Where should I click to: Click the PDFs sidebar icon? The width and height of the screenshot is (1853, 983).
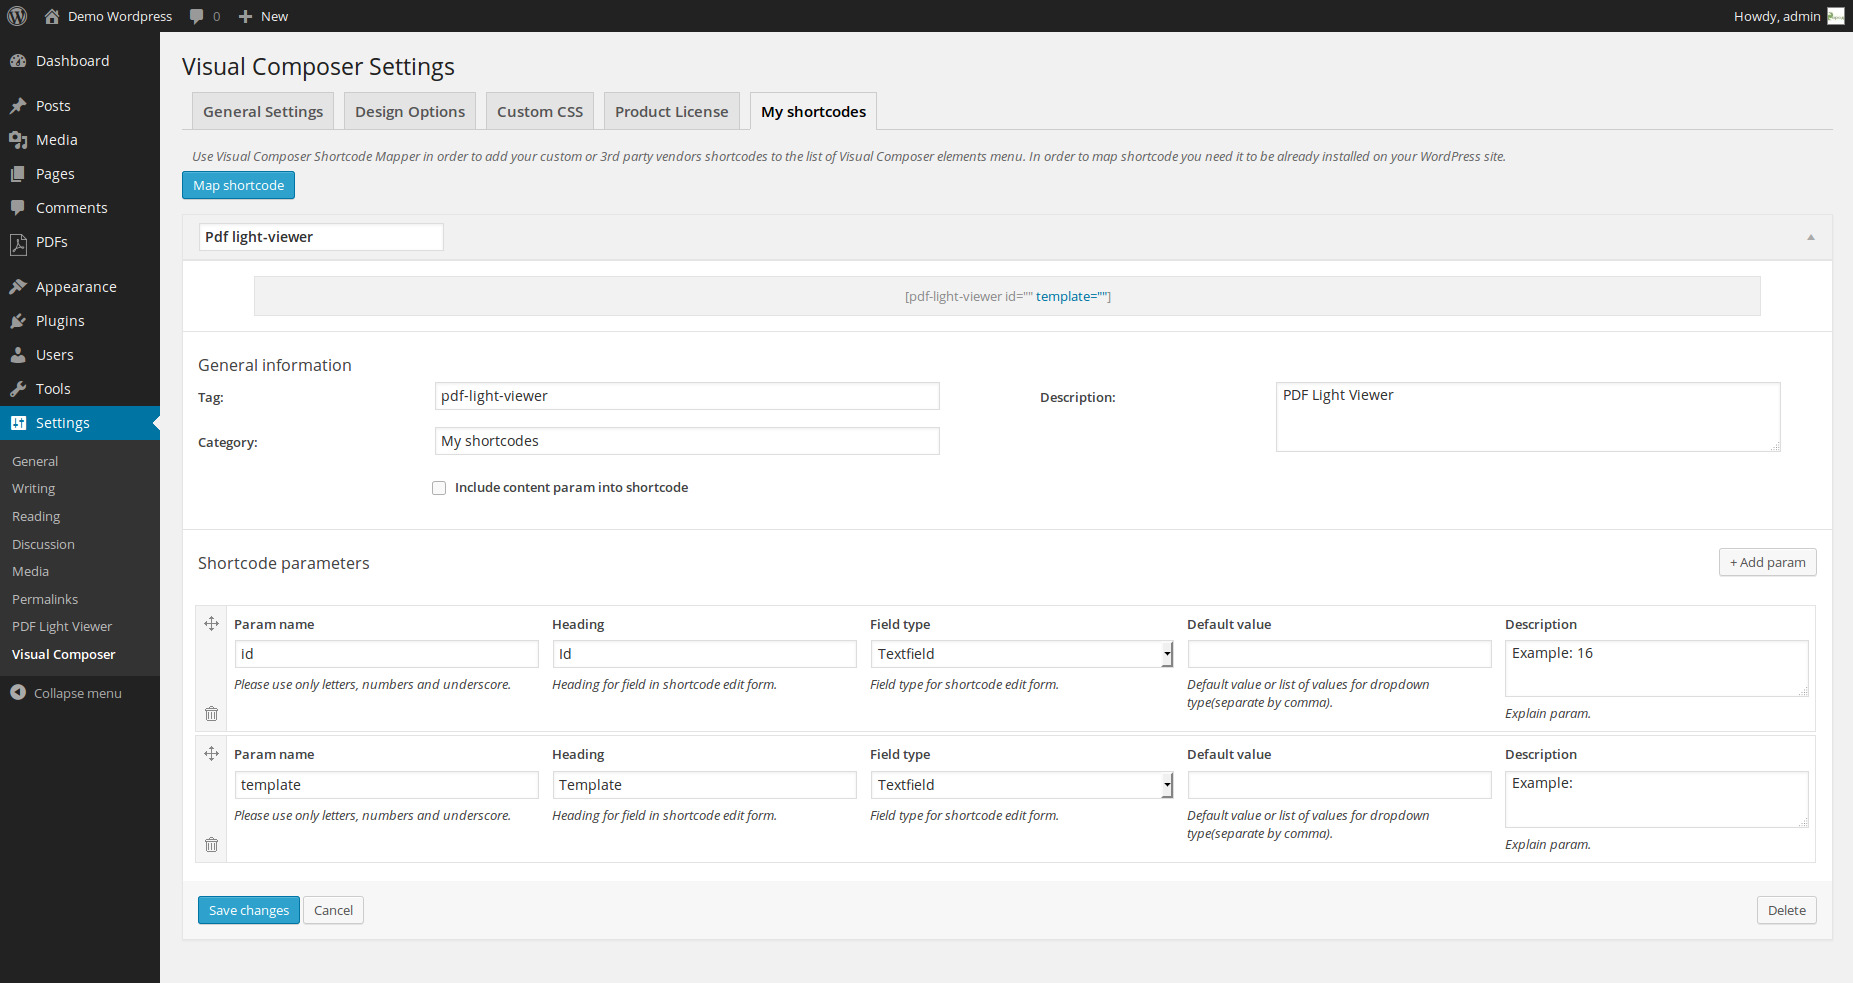(18, 243)
